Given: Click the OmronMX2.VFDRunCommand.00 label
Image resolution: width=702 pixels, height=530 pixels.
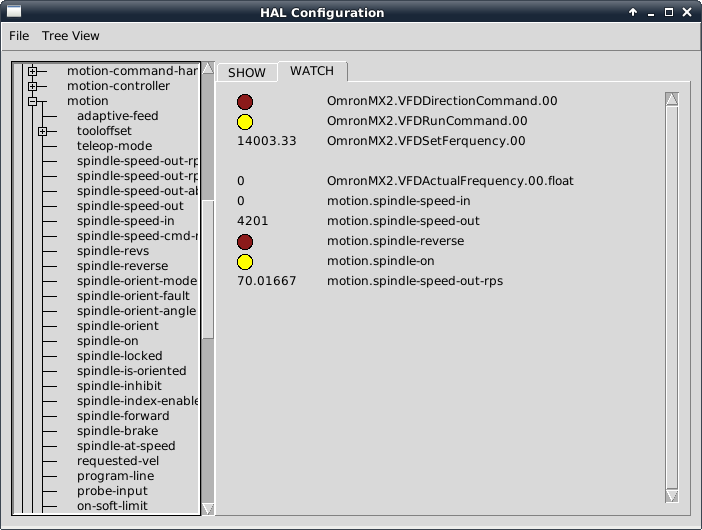Looking at the screenshot, I should tap(427, 121).
